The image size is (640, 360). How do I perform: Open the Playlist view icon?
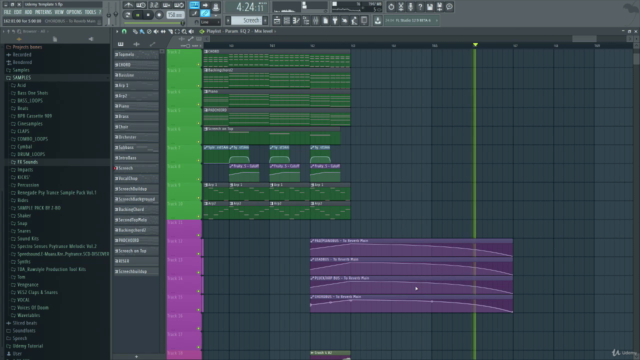[277, 20]
